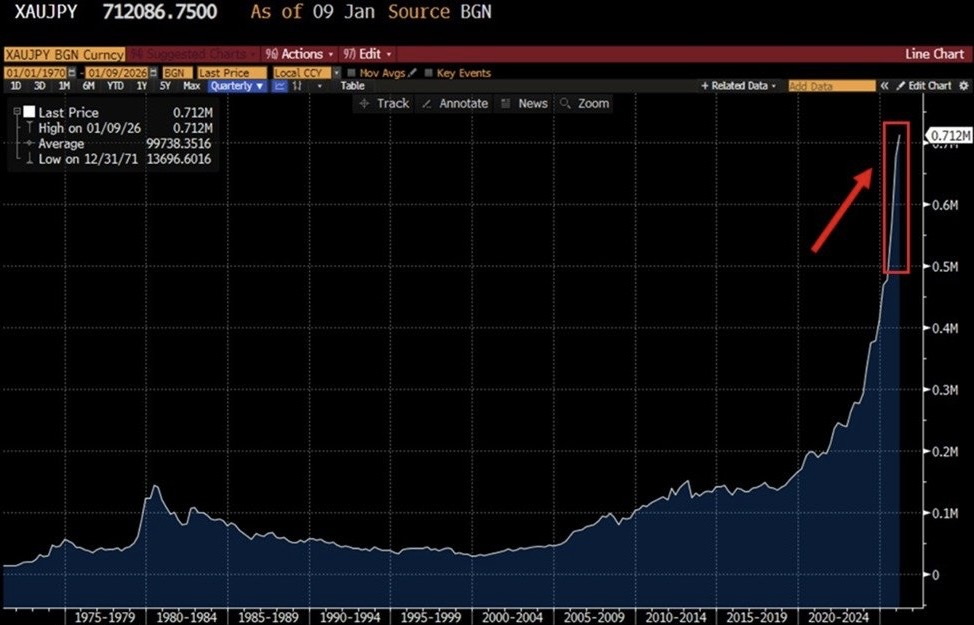Select the bar chart type icon
This screenshot has width=974, height=625.
coord(297,86)
